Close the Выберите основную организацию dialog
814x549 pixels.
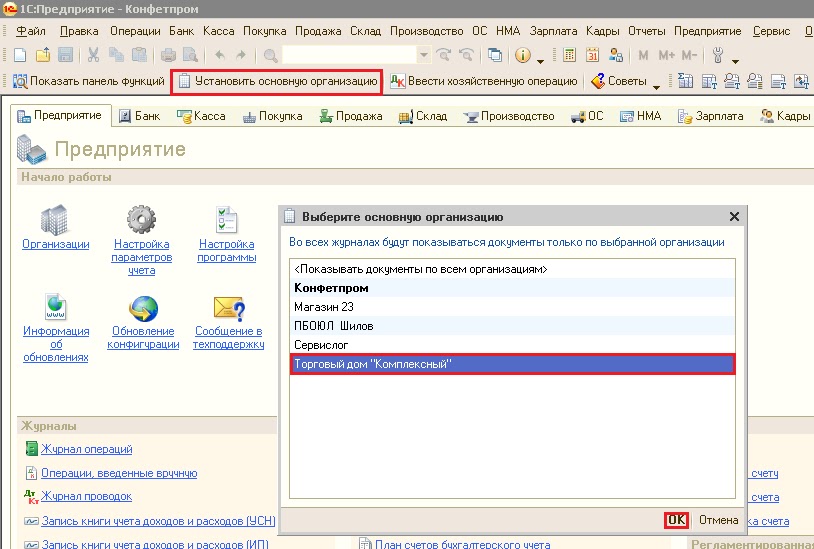point(734,217)
